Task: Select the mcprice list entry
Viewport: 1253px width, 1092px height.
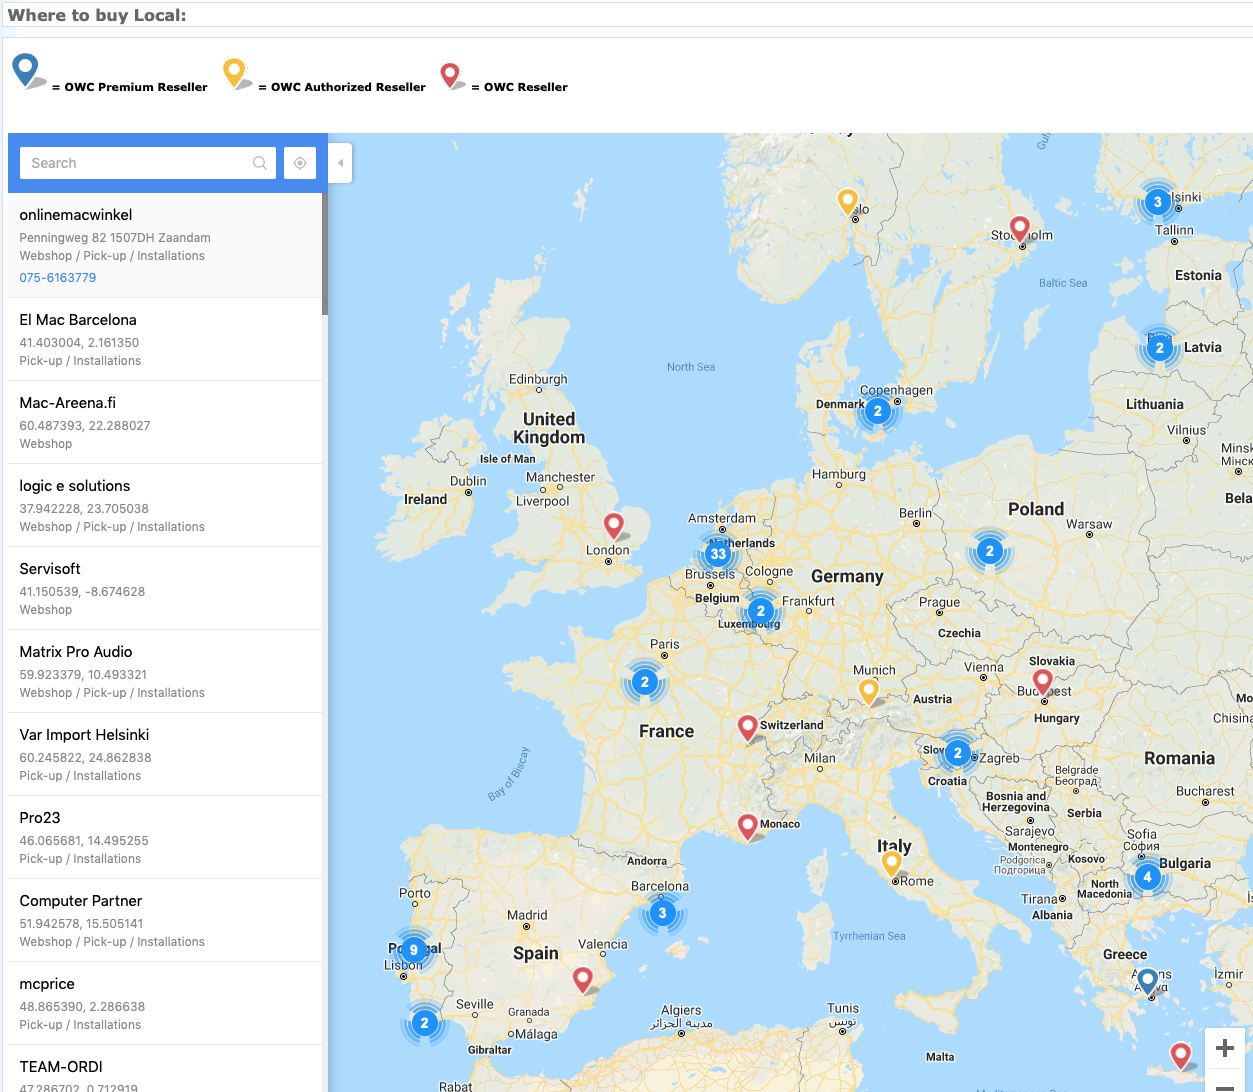Action: point(165,1003)
